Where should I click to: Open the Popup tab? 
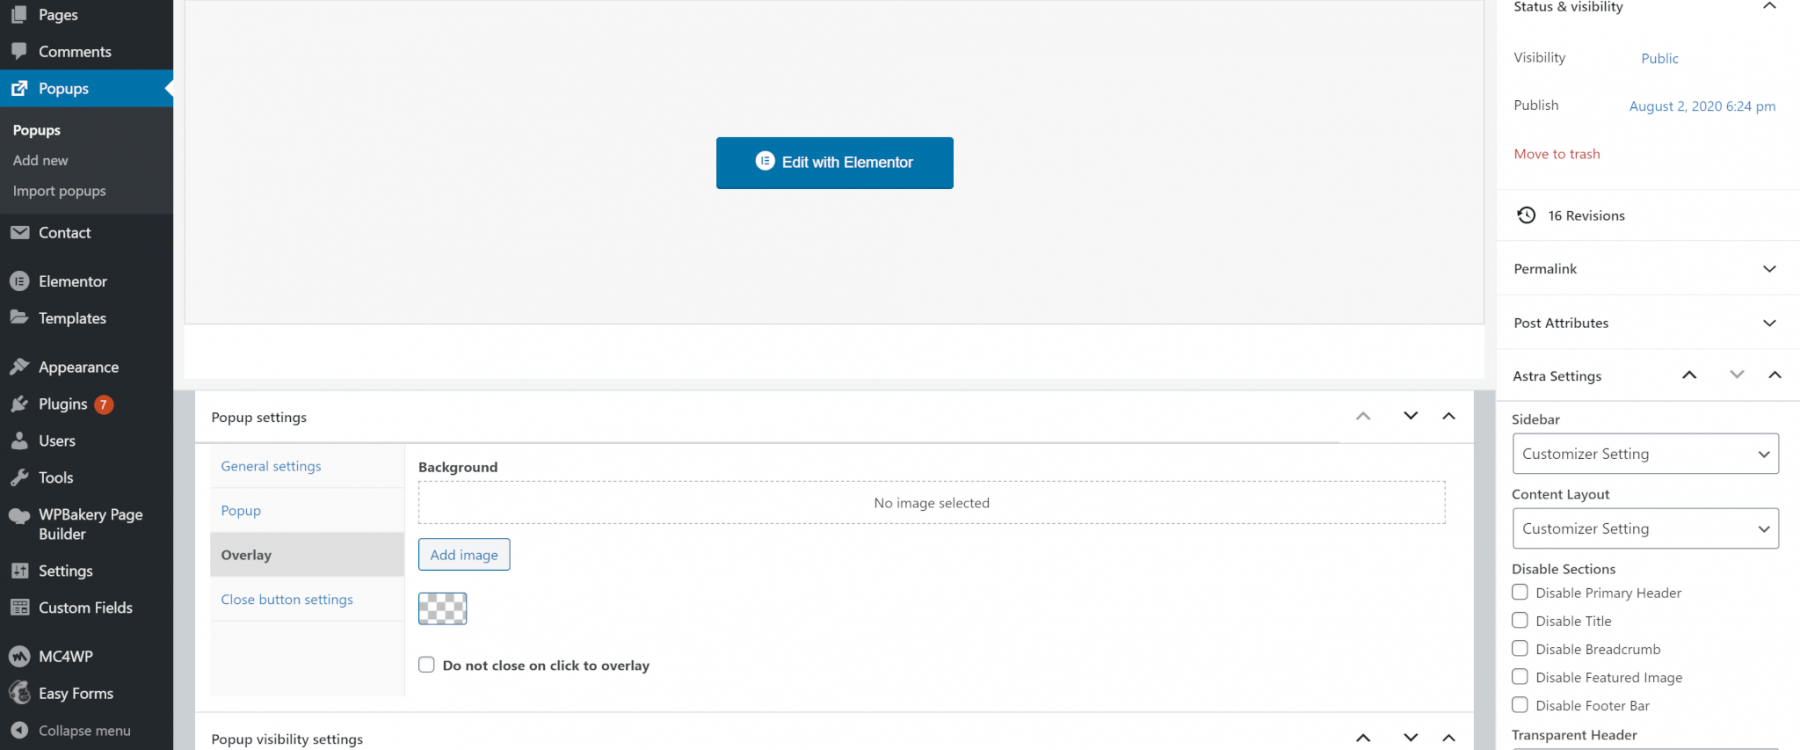pyautogui.click(x=241, y=510)
